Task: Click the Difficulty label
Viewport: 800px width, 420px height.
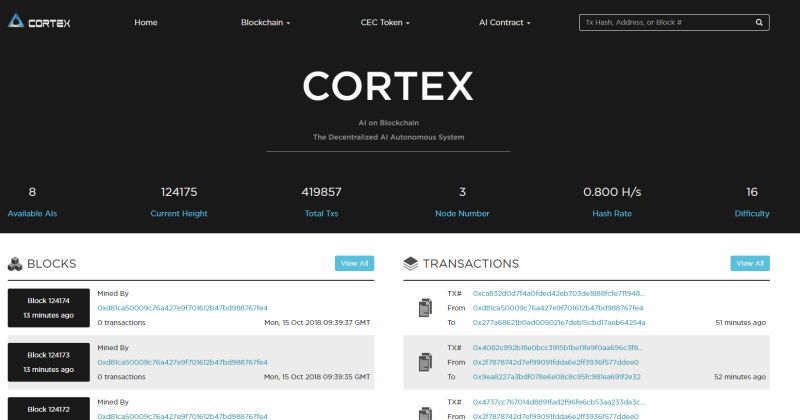Action: pyautogui.click(x=752, y=213)
